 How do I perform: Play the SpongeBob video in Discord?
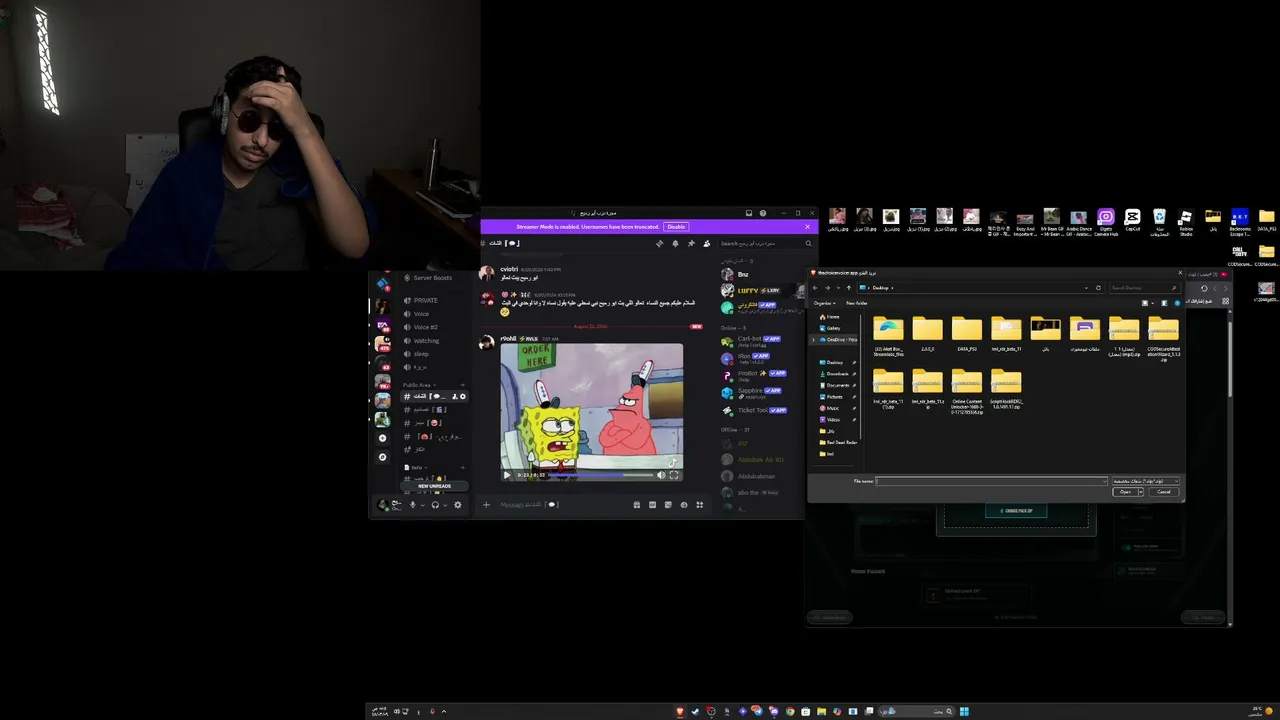[x=507, y=475]
